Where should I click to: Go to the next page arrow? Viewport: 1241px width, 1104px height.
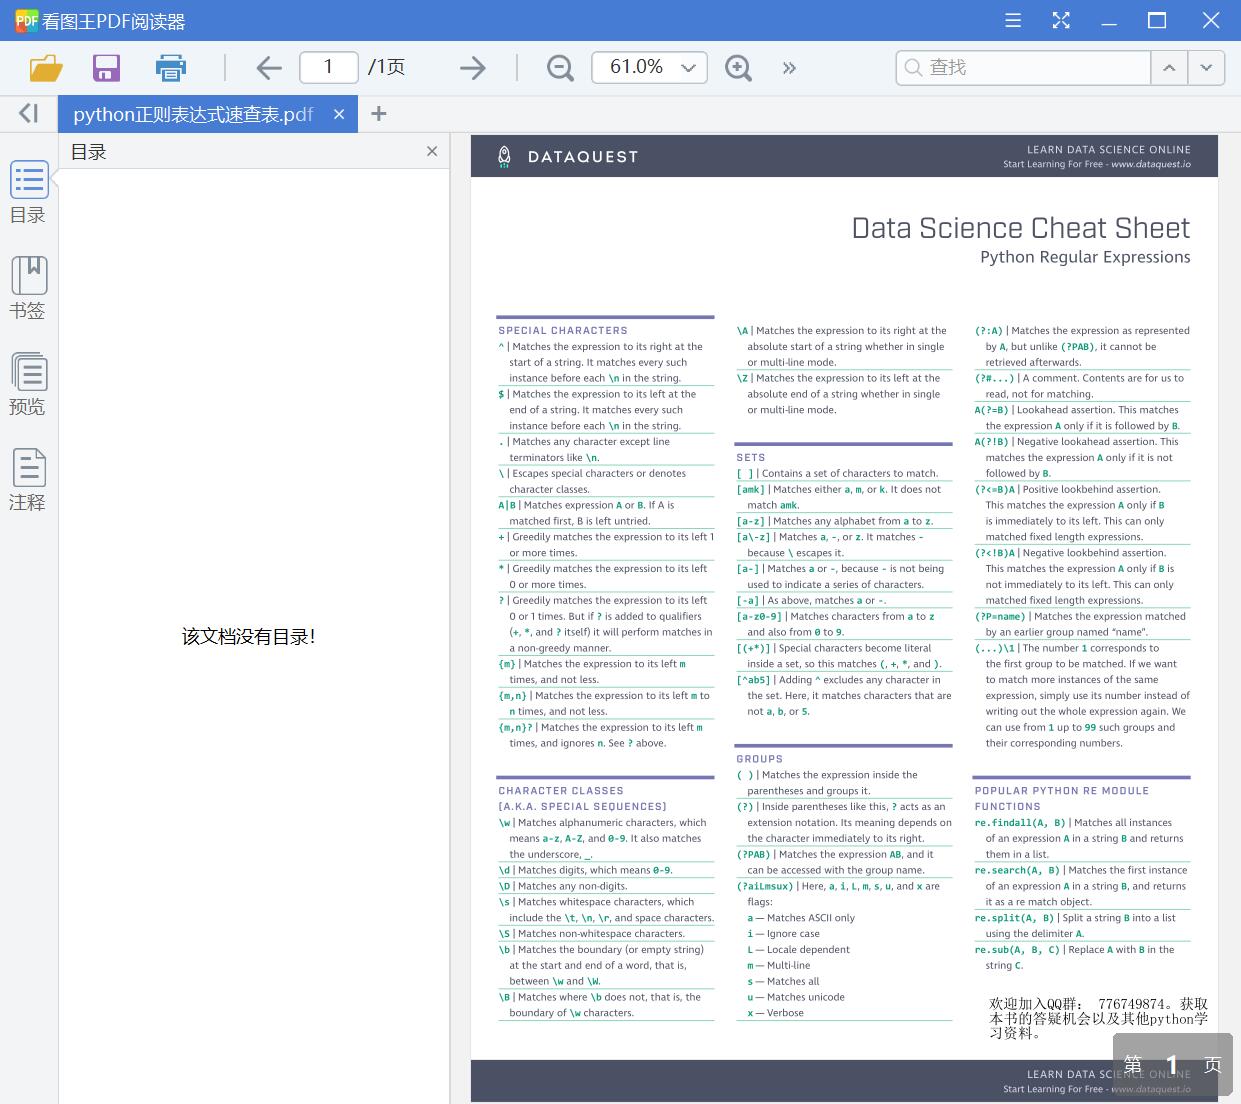pyautogui.click(x=472, y=68)
